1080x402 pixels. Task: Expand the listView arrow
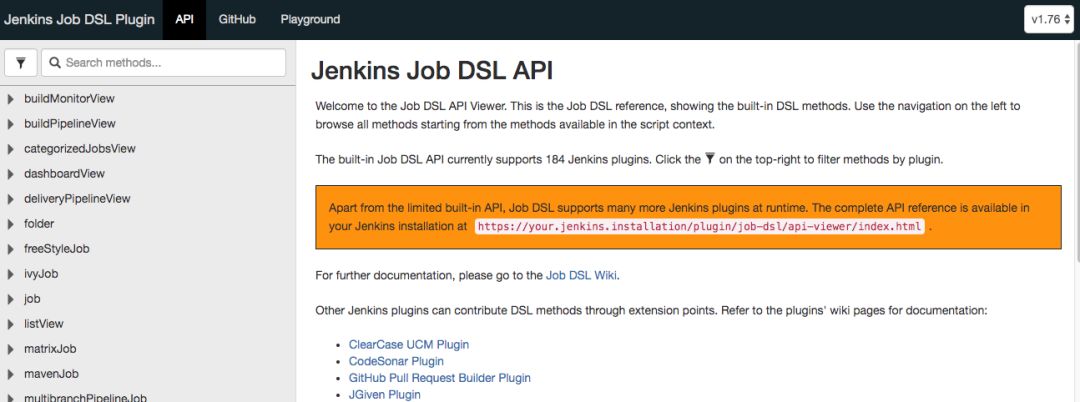click(x=10, y=324)
